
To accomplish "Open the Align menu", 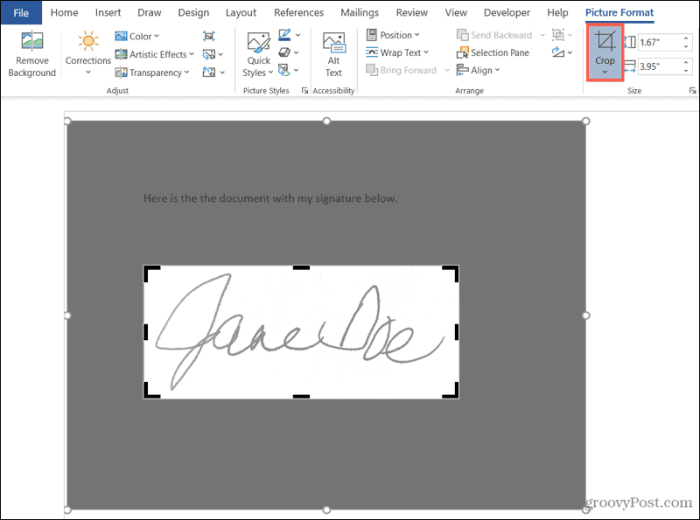I will [x=478, y=70].
